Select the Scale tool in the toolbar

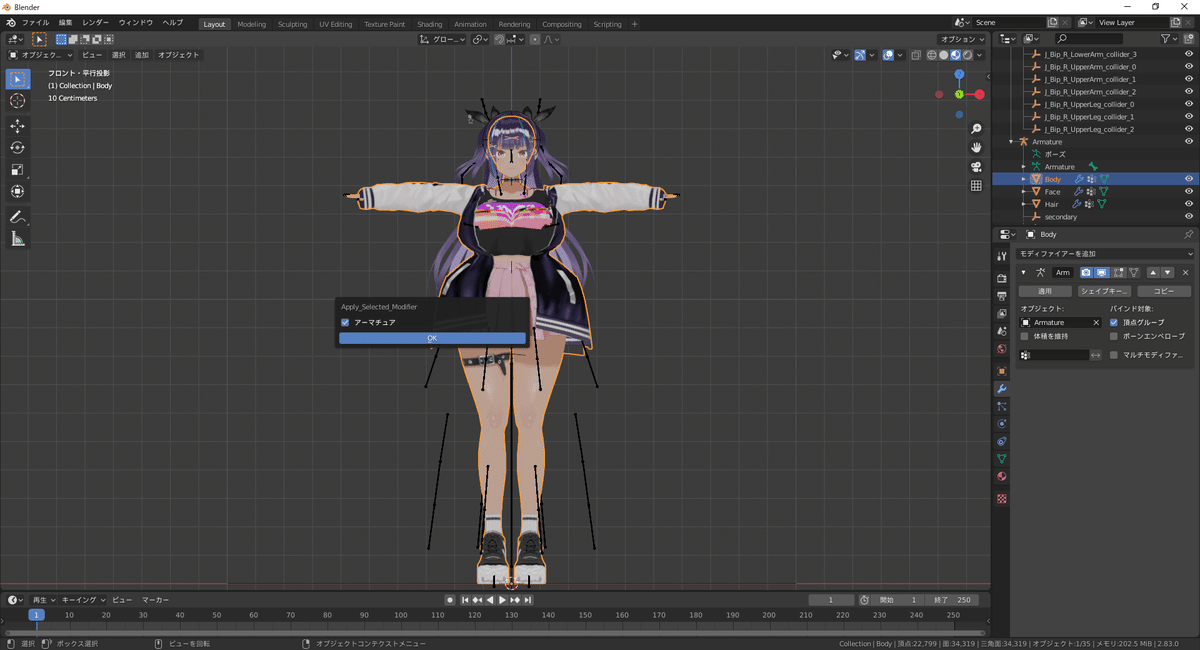pos(17,169)
